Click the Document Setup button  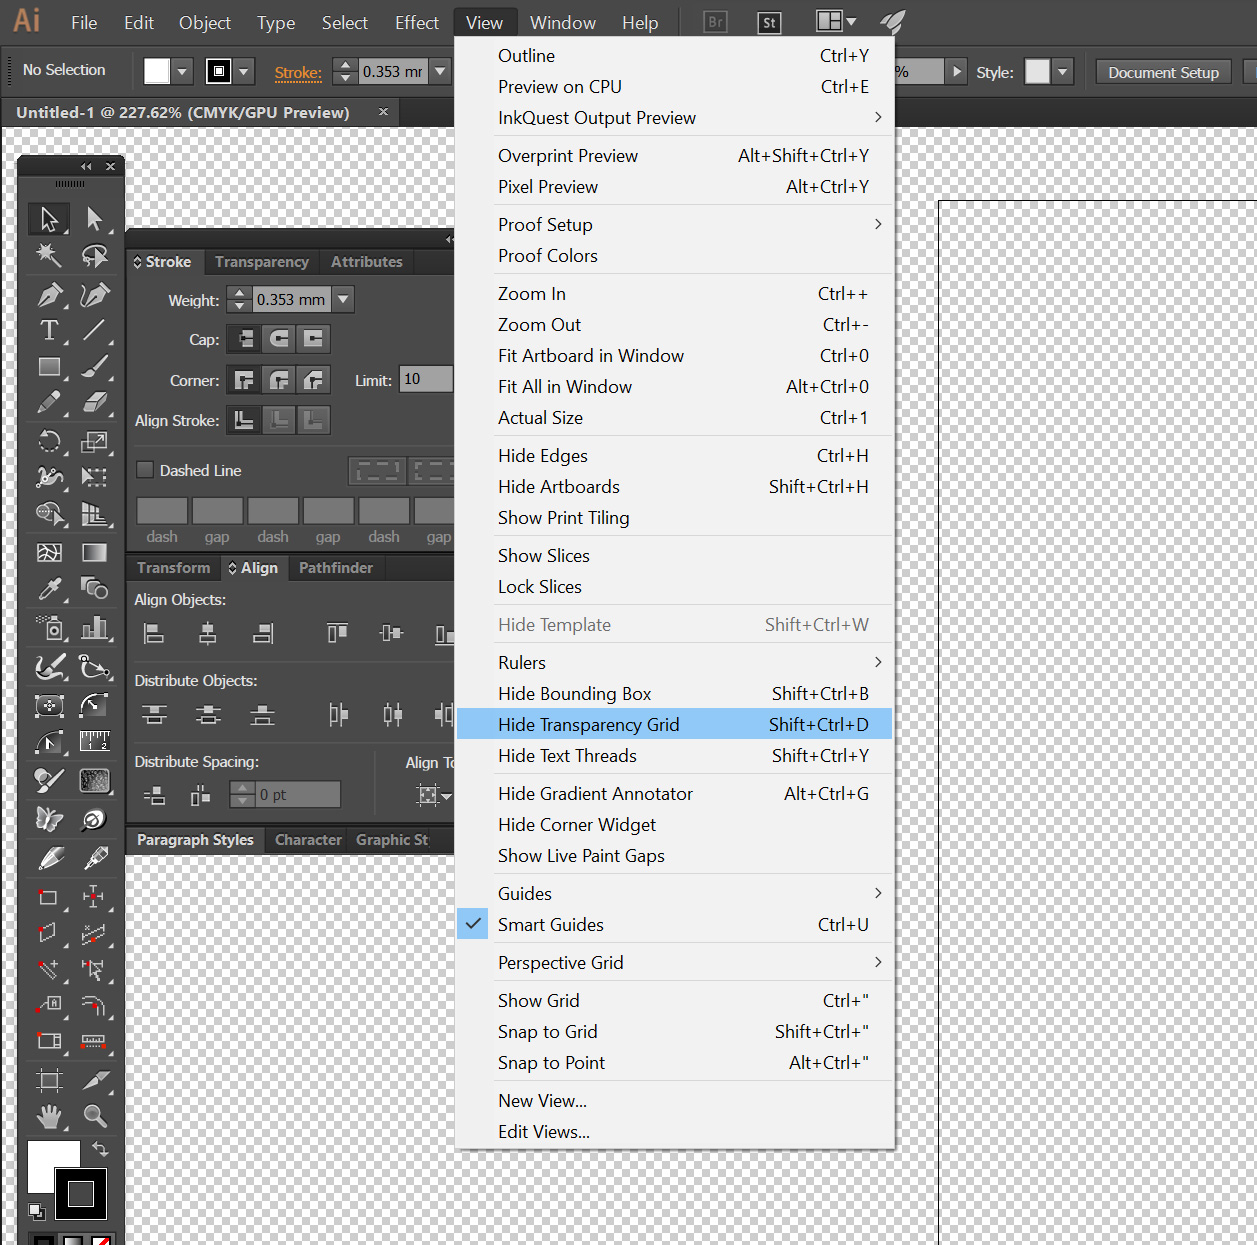1164,72
